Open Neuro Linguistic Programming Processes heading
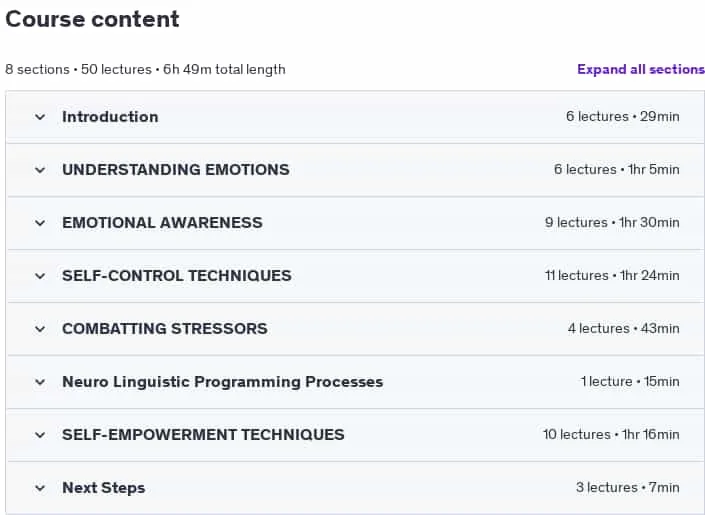 coord(223,382)
